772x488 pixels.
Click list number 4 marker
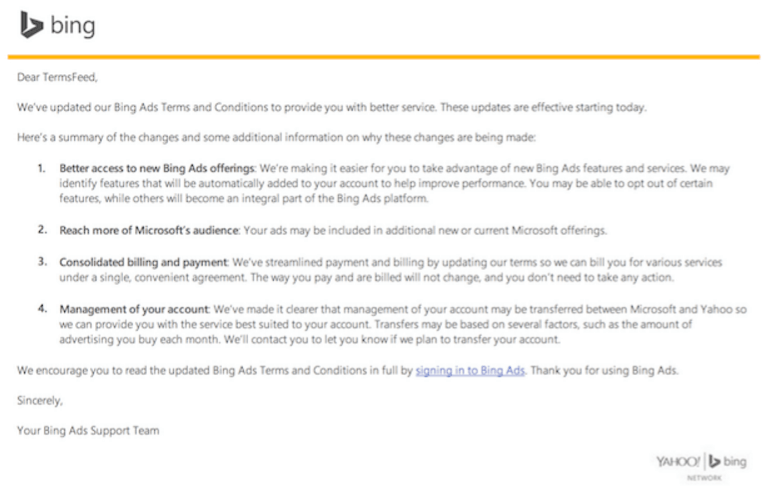[41, 309]
